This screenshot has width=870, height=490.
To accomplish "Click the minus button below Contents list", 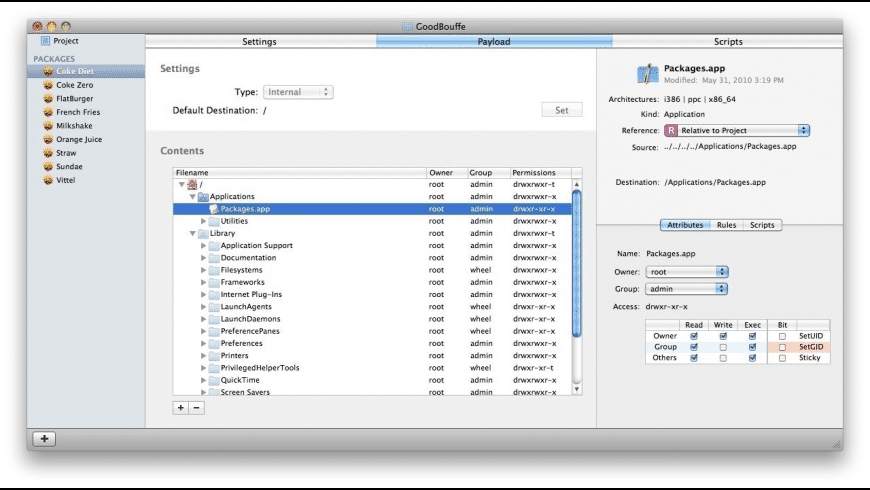I will [196, 407].
